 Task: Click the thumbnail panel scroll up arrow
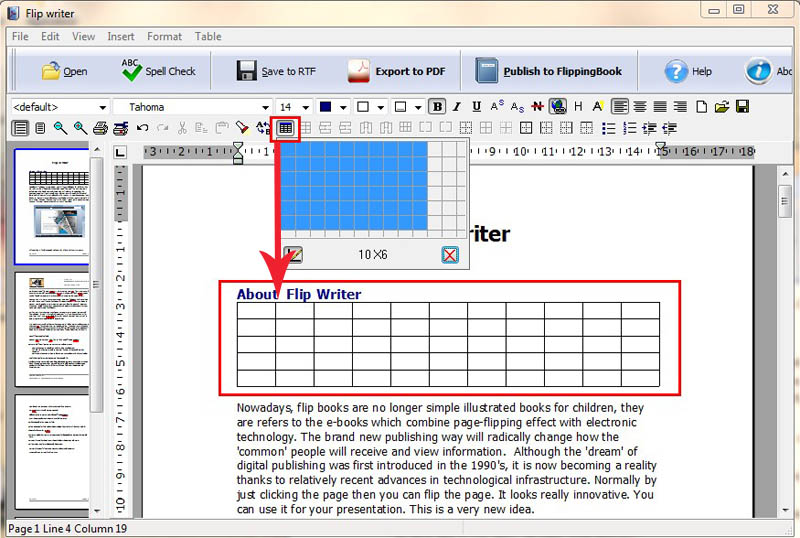(x=96, y=150)
